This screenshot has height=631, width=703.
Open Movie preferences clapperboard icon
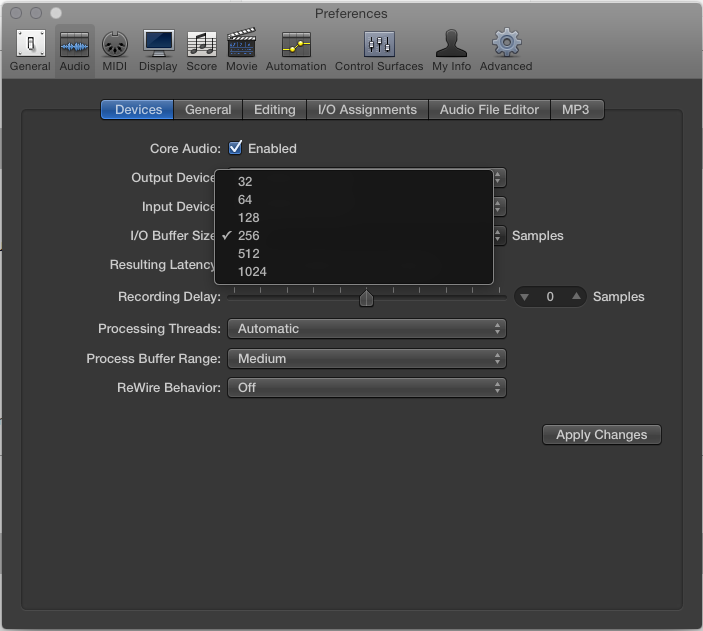click(x=242, y=43)
